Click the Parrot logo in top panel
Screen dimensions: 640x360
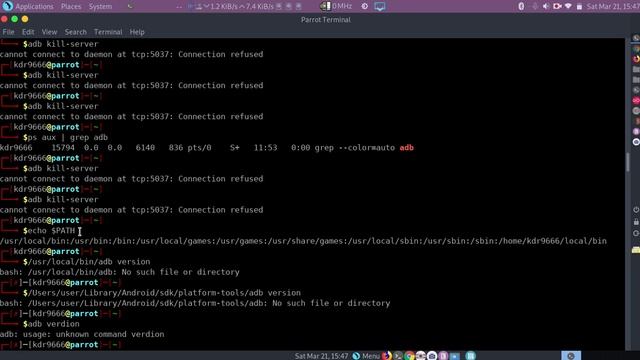(7, 6)
